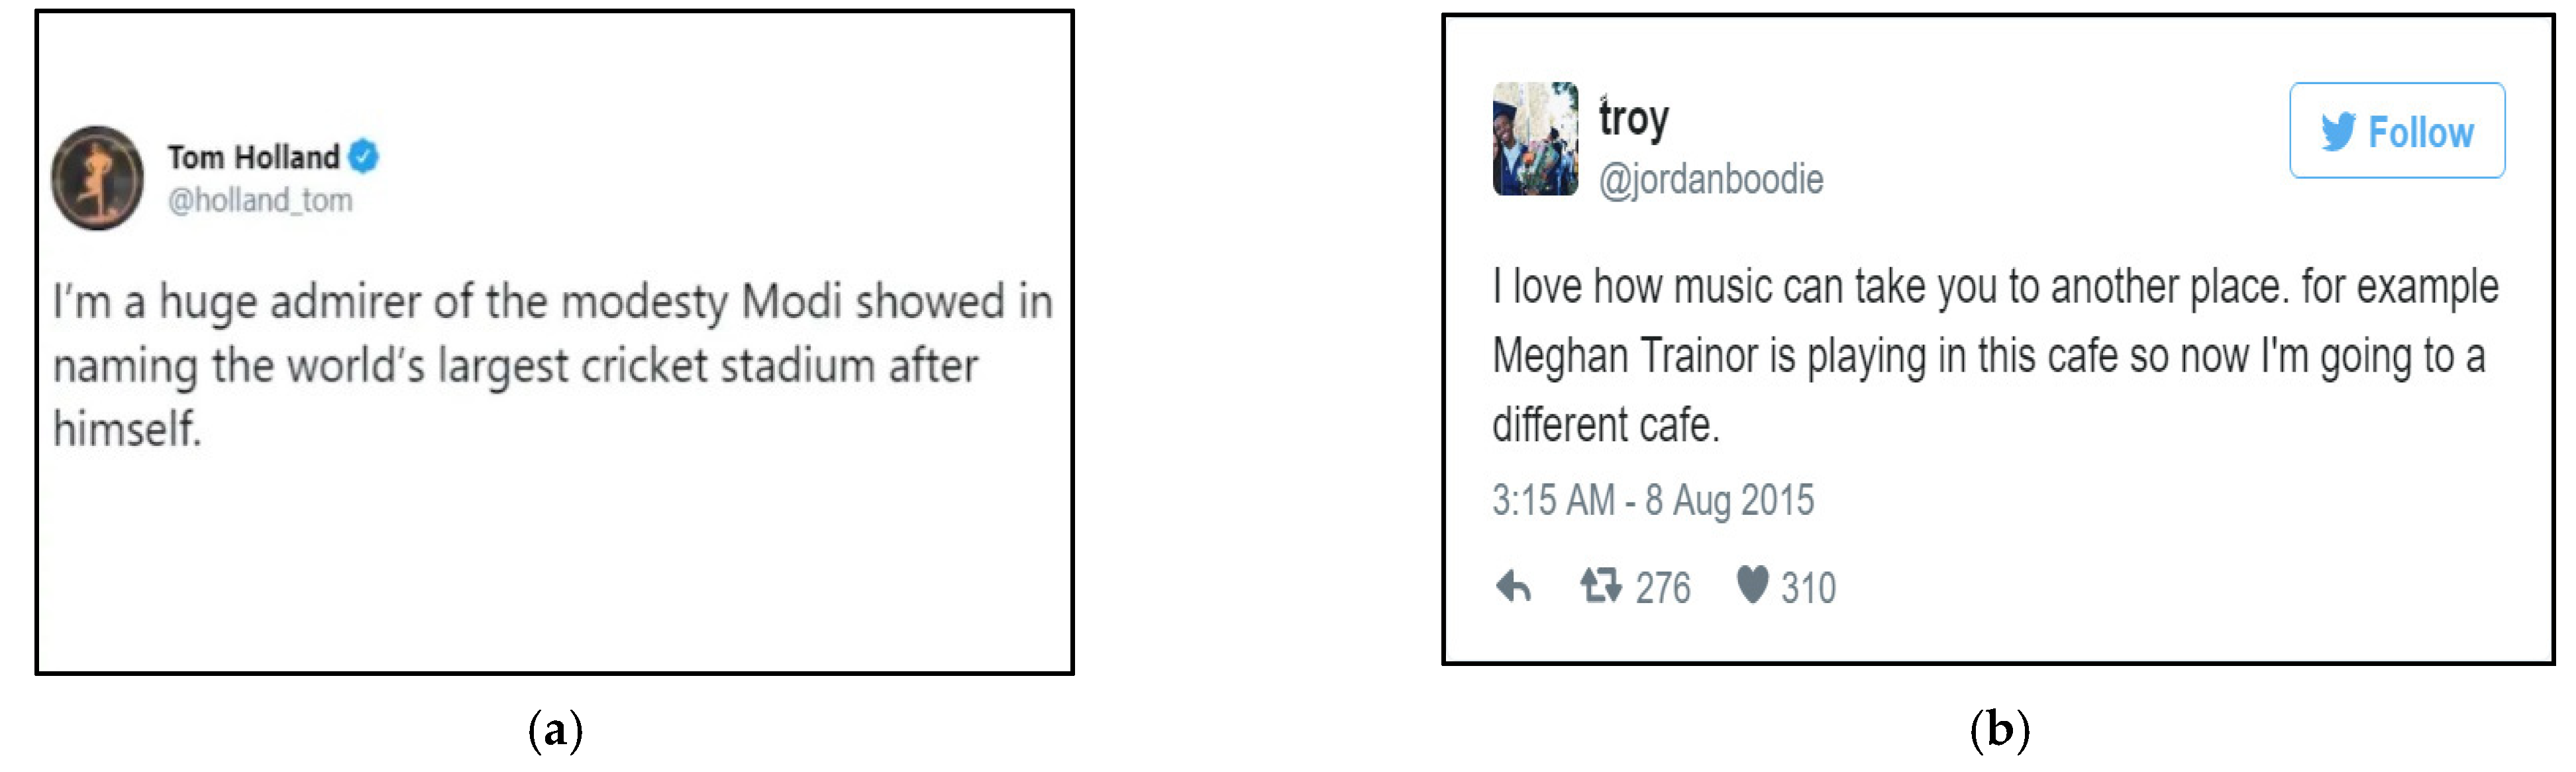Click the 310 likes count
Viewport: 2576px width, 772px height.
pos(1808,588)
